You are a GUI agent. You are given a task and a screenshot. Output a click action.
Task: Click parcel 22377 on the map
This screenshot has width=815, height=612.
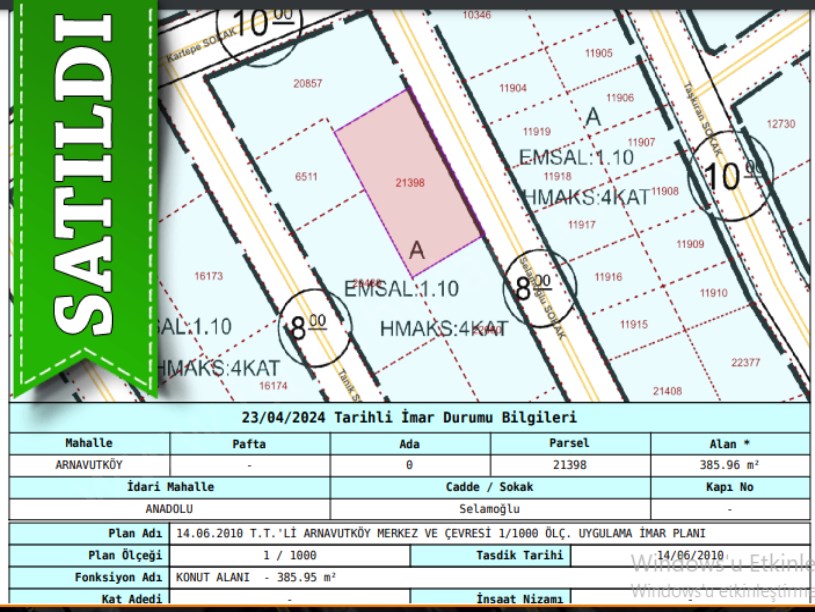click(746, 362)
